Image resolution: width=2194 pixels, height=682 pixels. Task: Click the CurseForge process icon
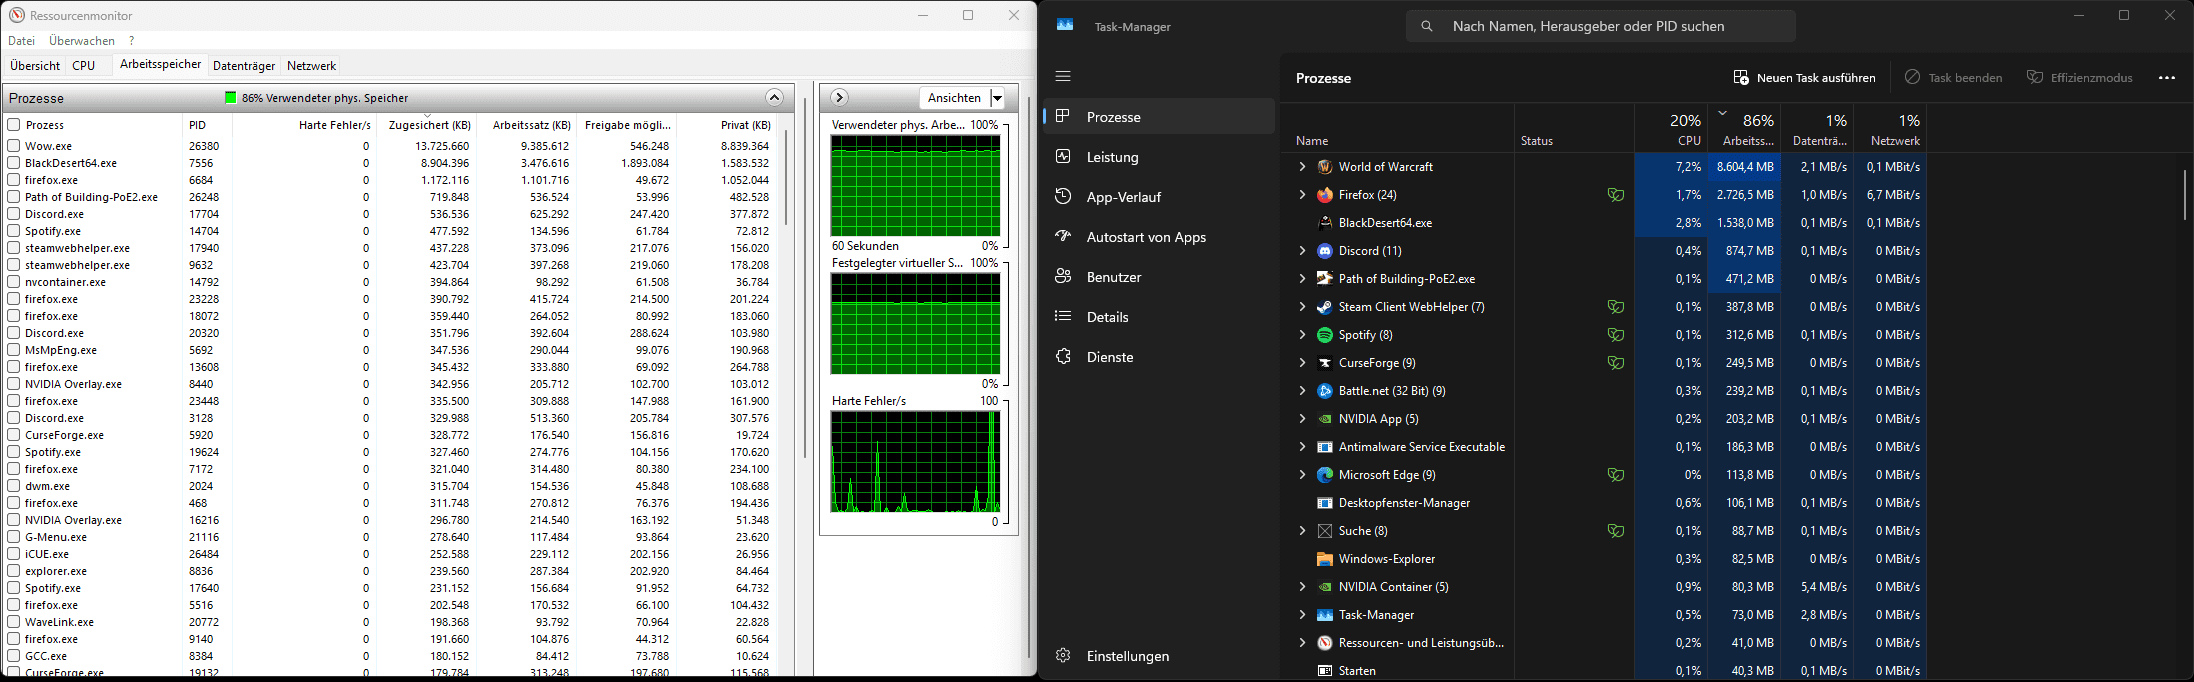(1325, 363)
